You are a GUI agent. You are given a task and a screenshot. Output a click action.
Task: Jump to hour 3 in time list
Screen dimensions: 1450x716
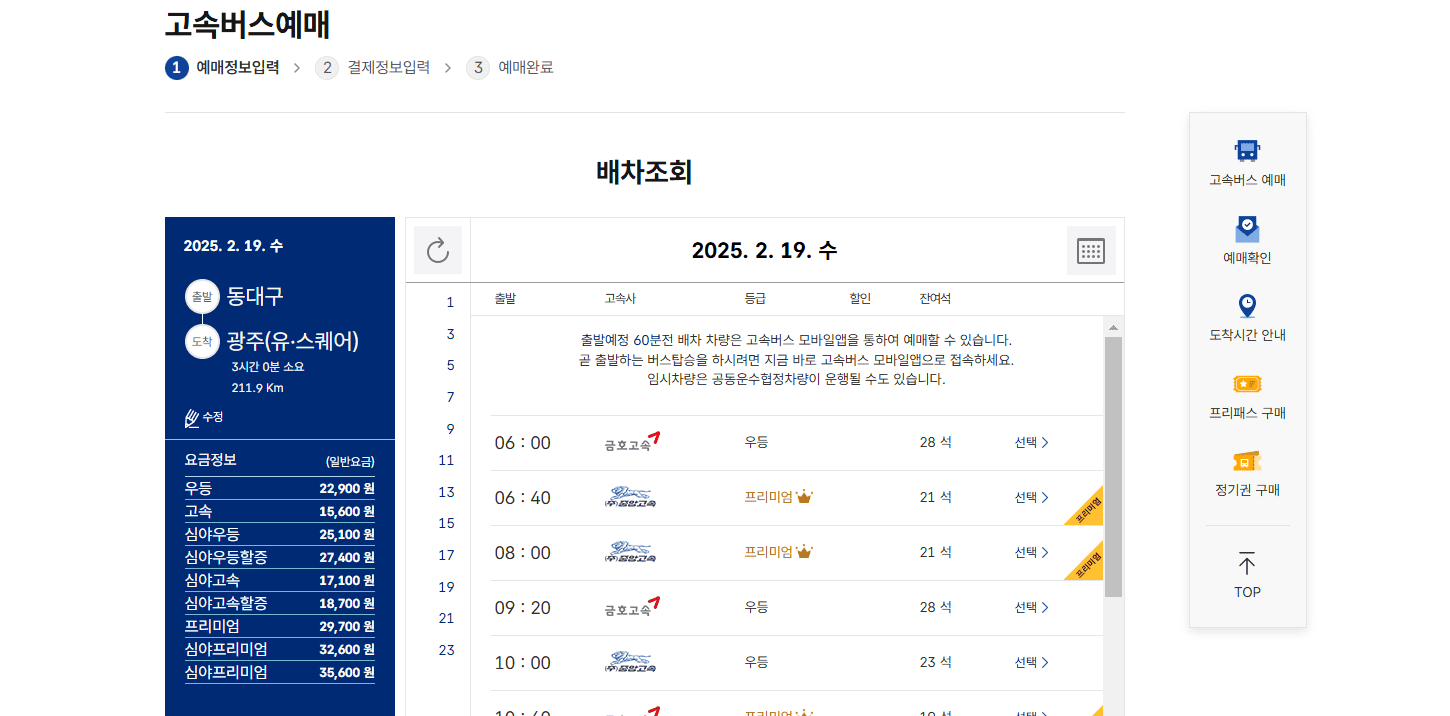450,334
